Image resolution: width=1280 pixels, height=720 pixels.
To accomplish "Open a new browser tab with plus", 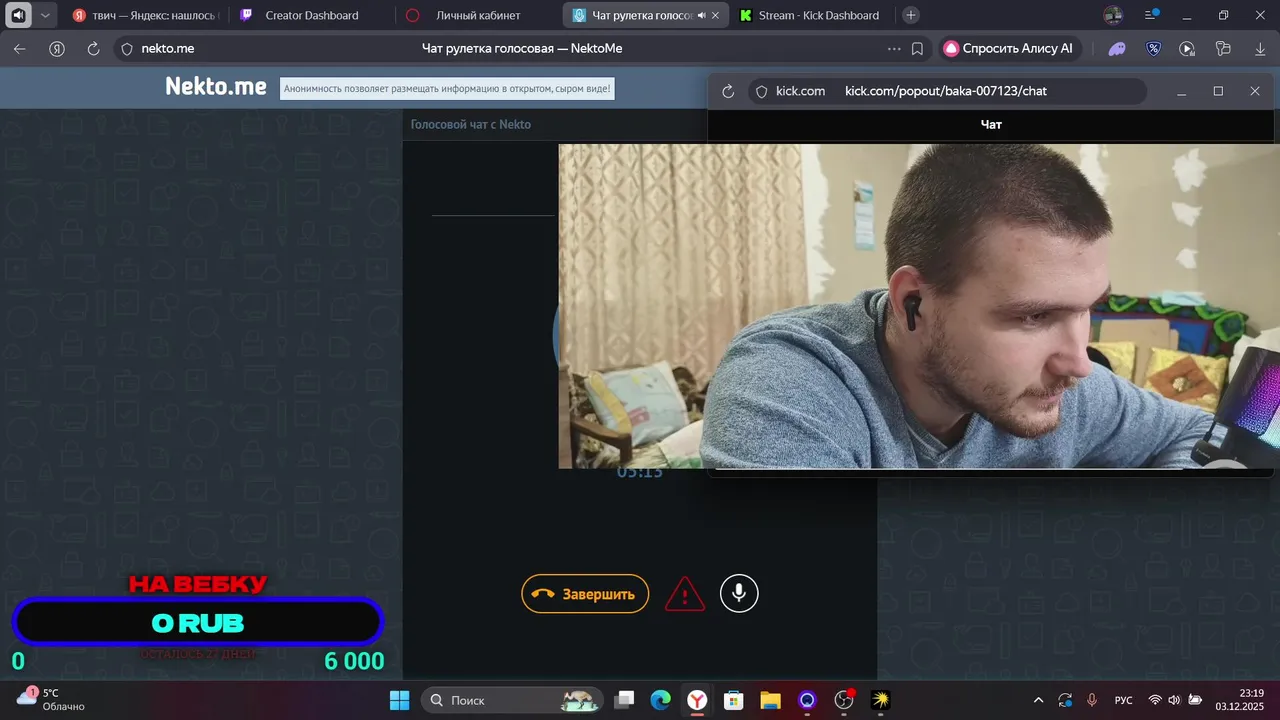I will (x=910, y=15).
